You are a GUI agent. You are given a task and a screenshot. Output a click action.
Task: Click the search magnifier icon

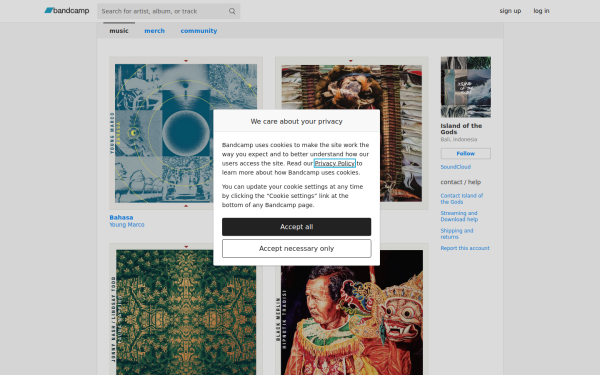(x=232, y=11)
